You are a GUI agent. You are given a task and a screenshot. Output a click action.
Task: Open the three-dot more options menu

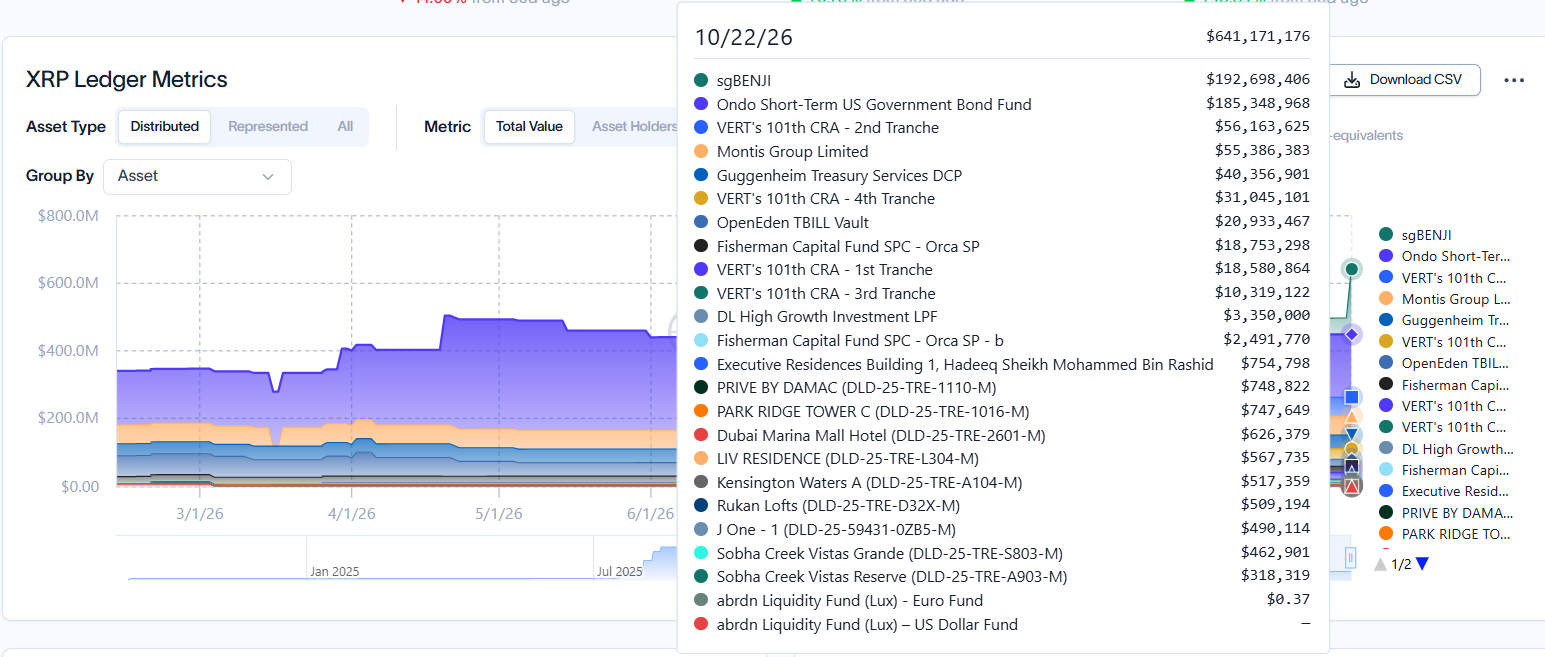[x=1514, y=80]
